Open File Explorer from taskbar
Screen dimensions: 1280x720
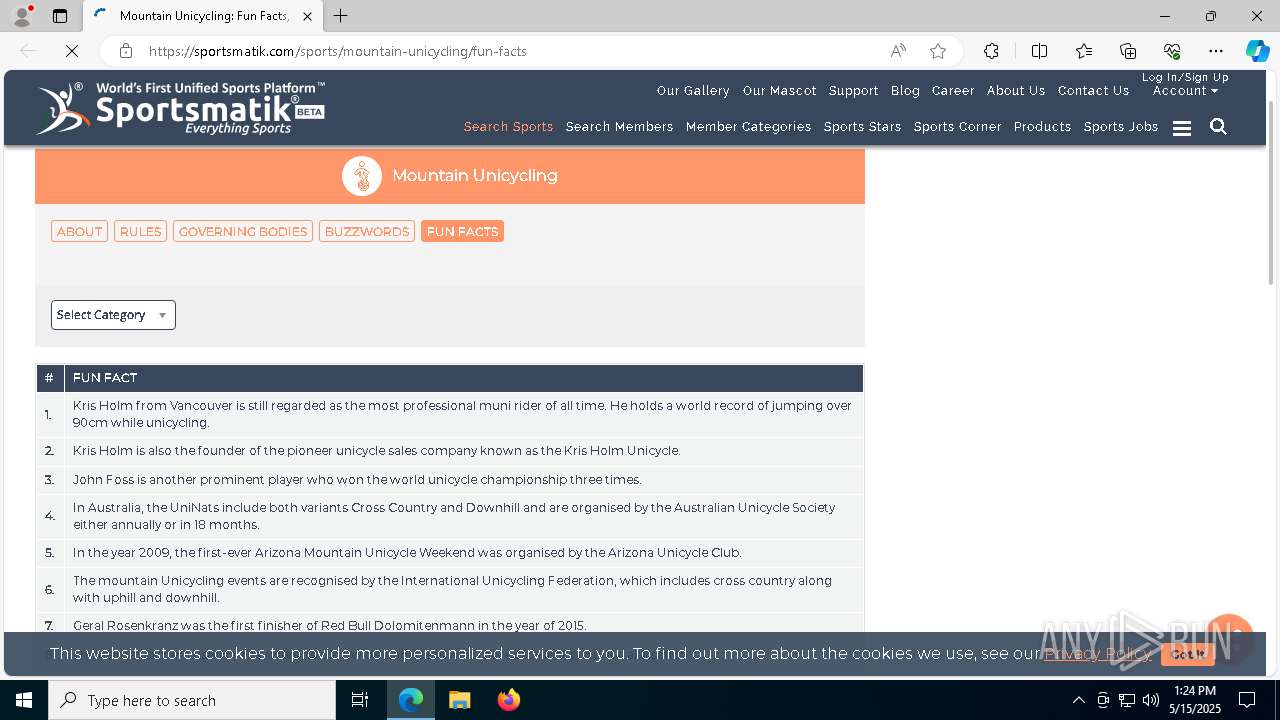click(x=459, y=700)
